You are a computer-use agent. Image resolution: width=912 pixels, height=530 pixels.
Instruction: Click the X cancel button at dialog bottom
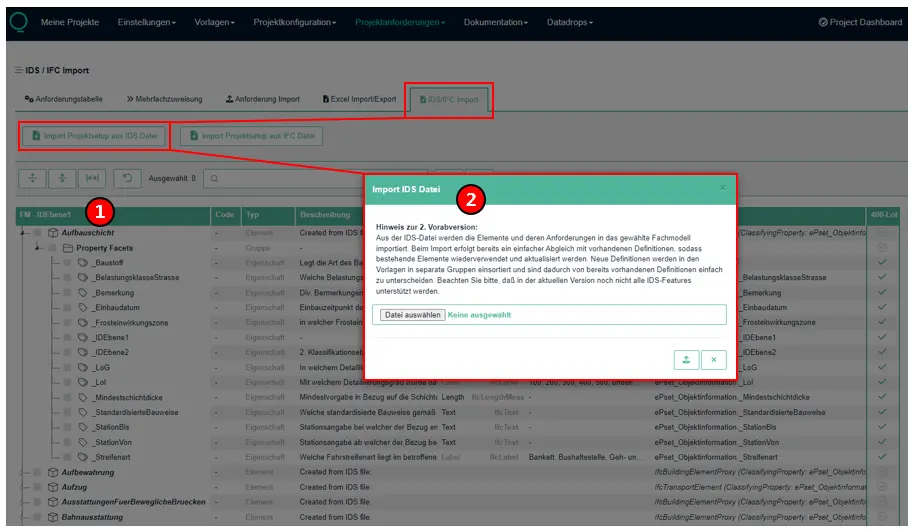click(713, 359)
